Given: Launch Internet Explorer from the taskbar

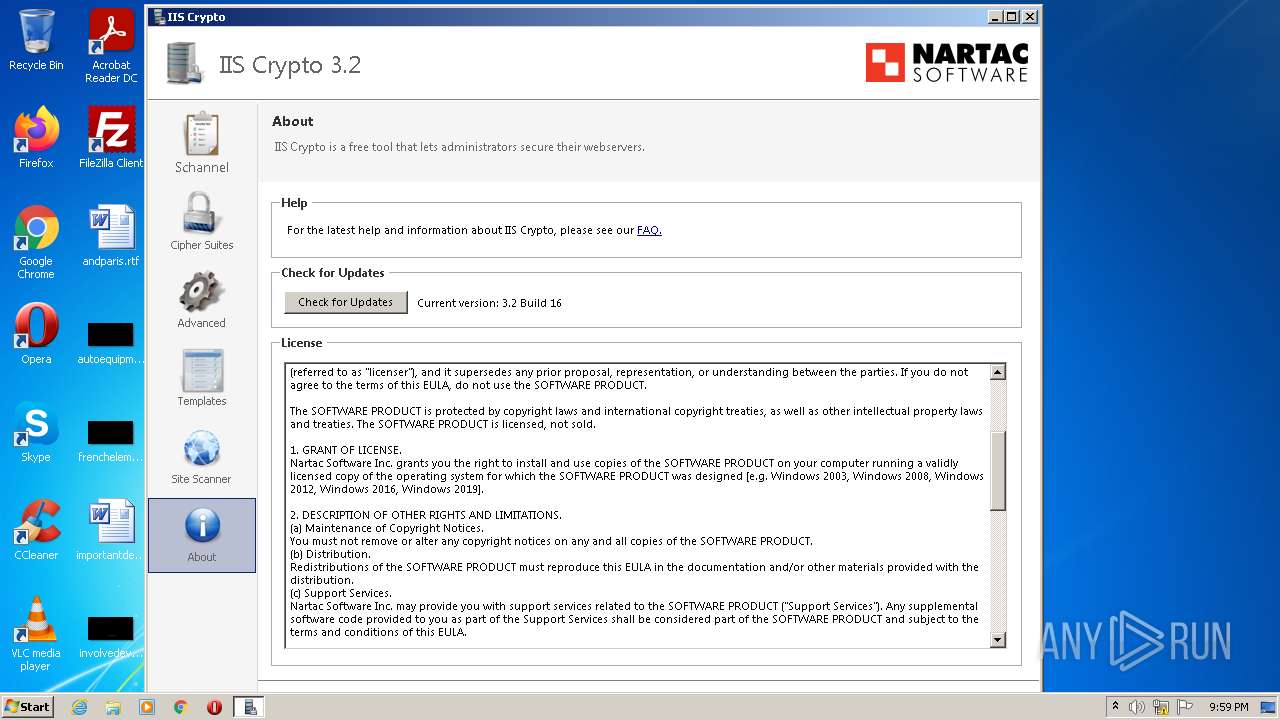Looking at the screenshot, I should pos(79,707).
